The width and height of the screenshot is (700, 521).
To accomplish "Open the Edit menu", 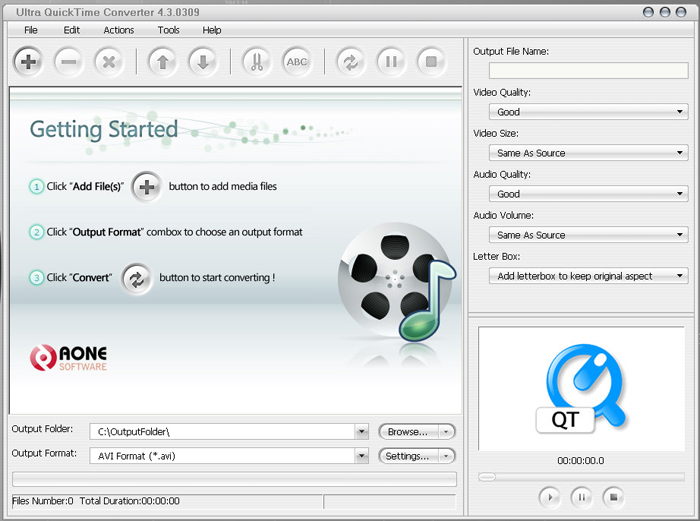I will [71, 30].
